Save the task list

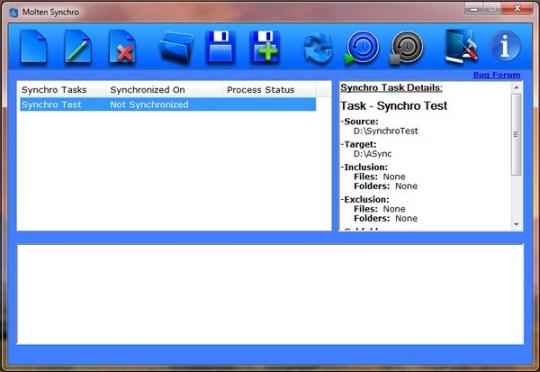coord(221,47)
